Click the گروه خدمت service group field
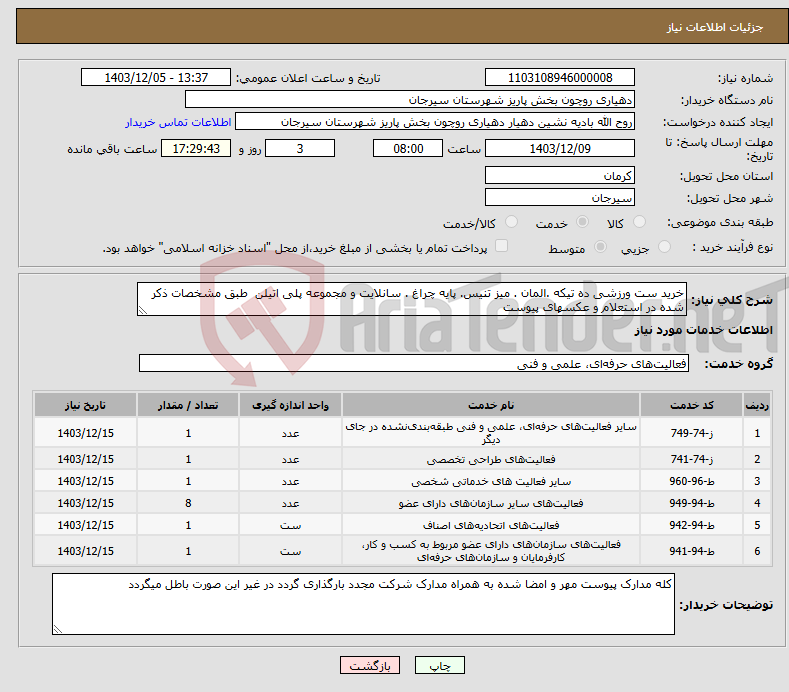Viewport: 789px width, 692px height. point(414,363)
